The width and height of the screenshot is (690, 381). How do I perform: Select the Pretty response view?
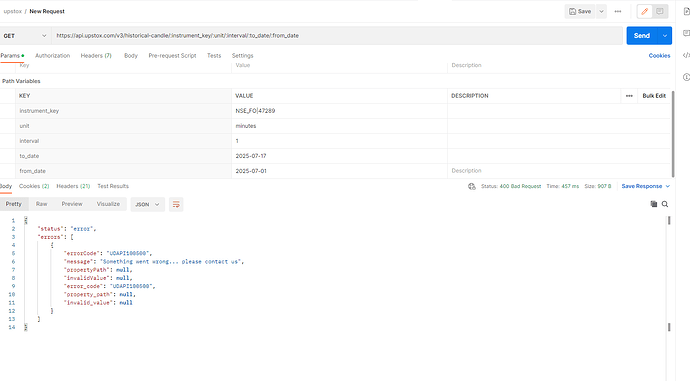(x=14, y=204)
